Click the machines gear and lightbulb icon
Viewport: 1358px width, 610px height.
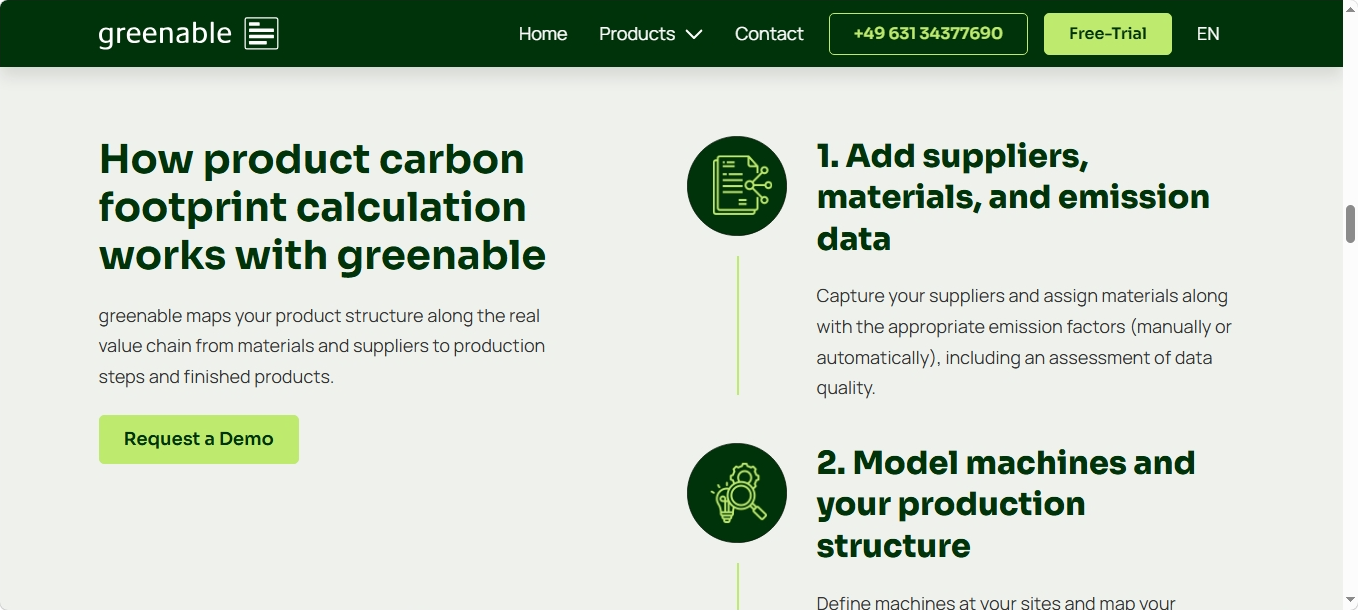[x=737, y=493]
